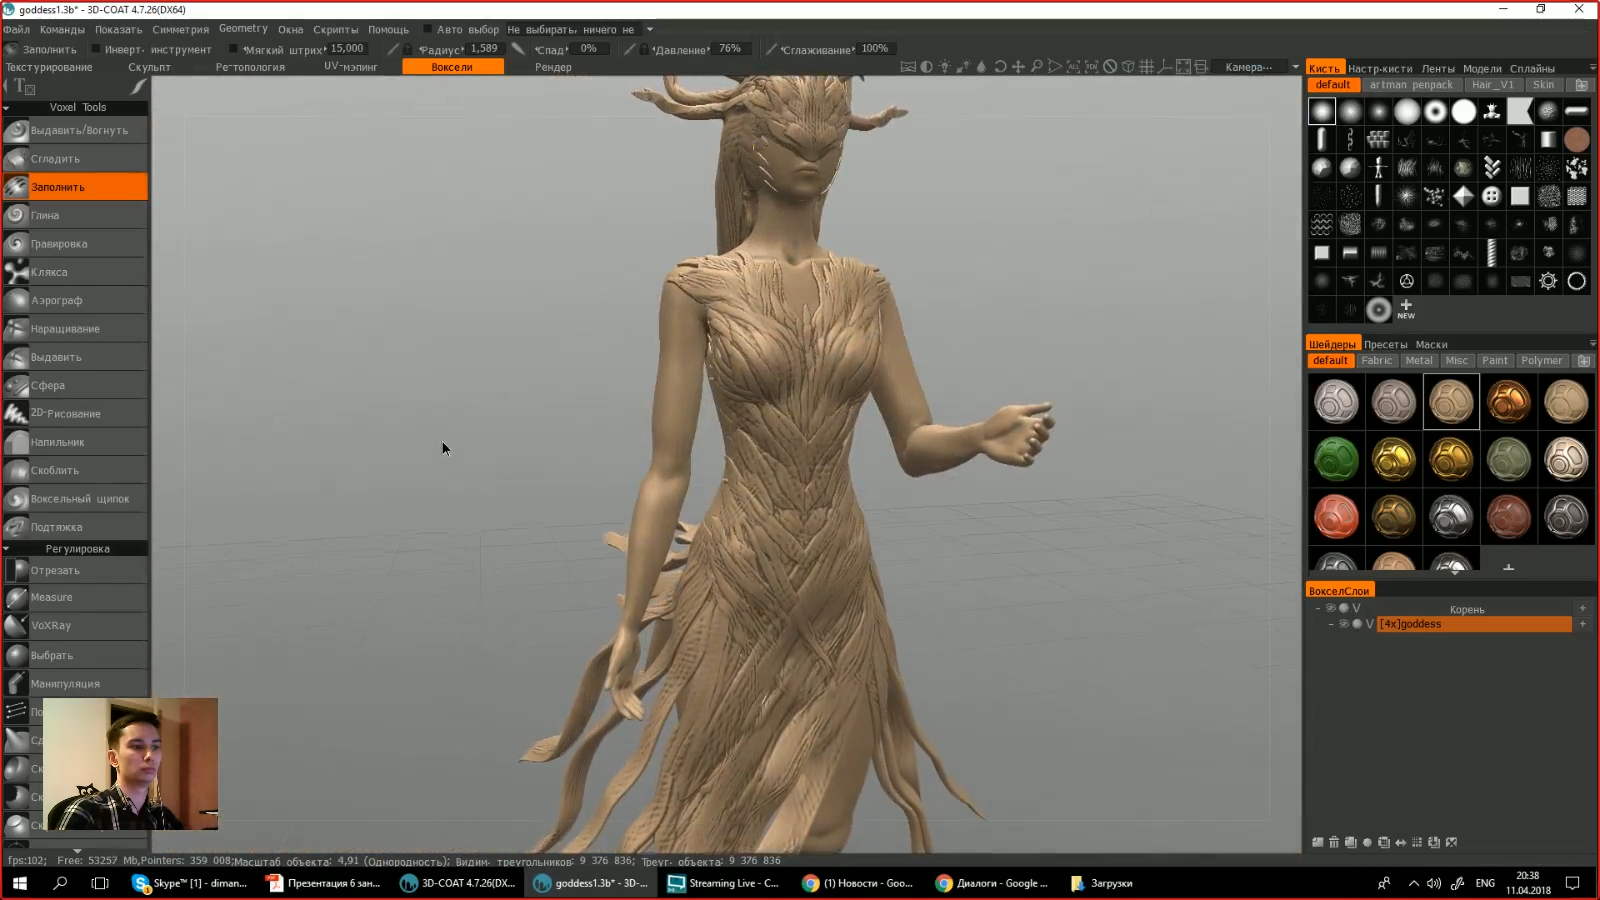Select the Воксельный щипок tool
Image resolution: width=1600 pixels, height=900 pixels.
point(75,499)
